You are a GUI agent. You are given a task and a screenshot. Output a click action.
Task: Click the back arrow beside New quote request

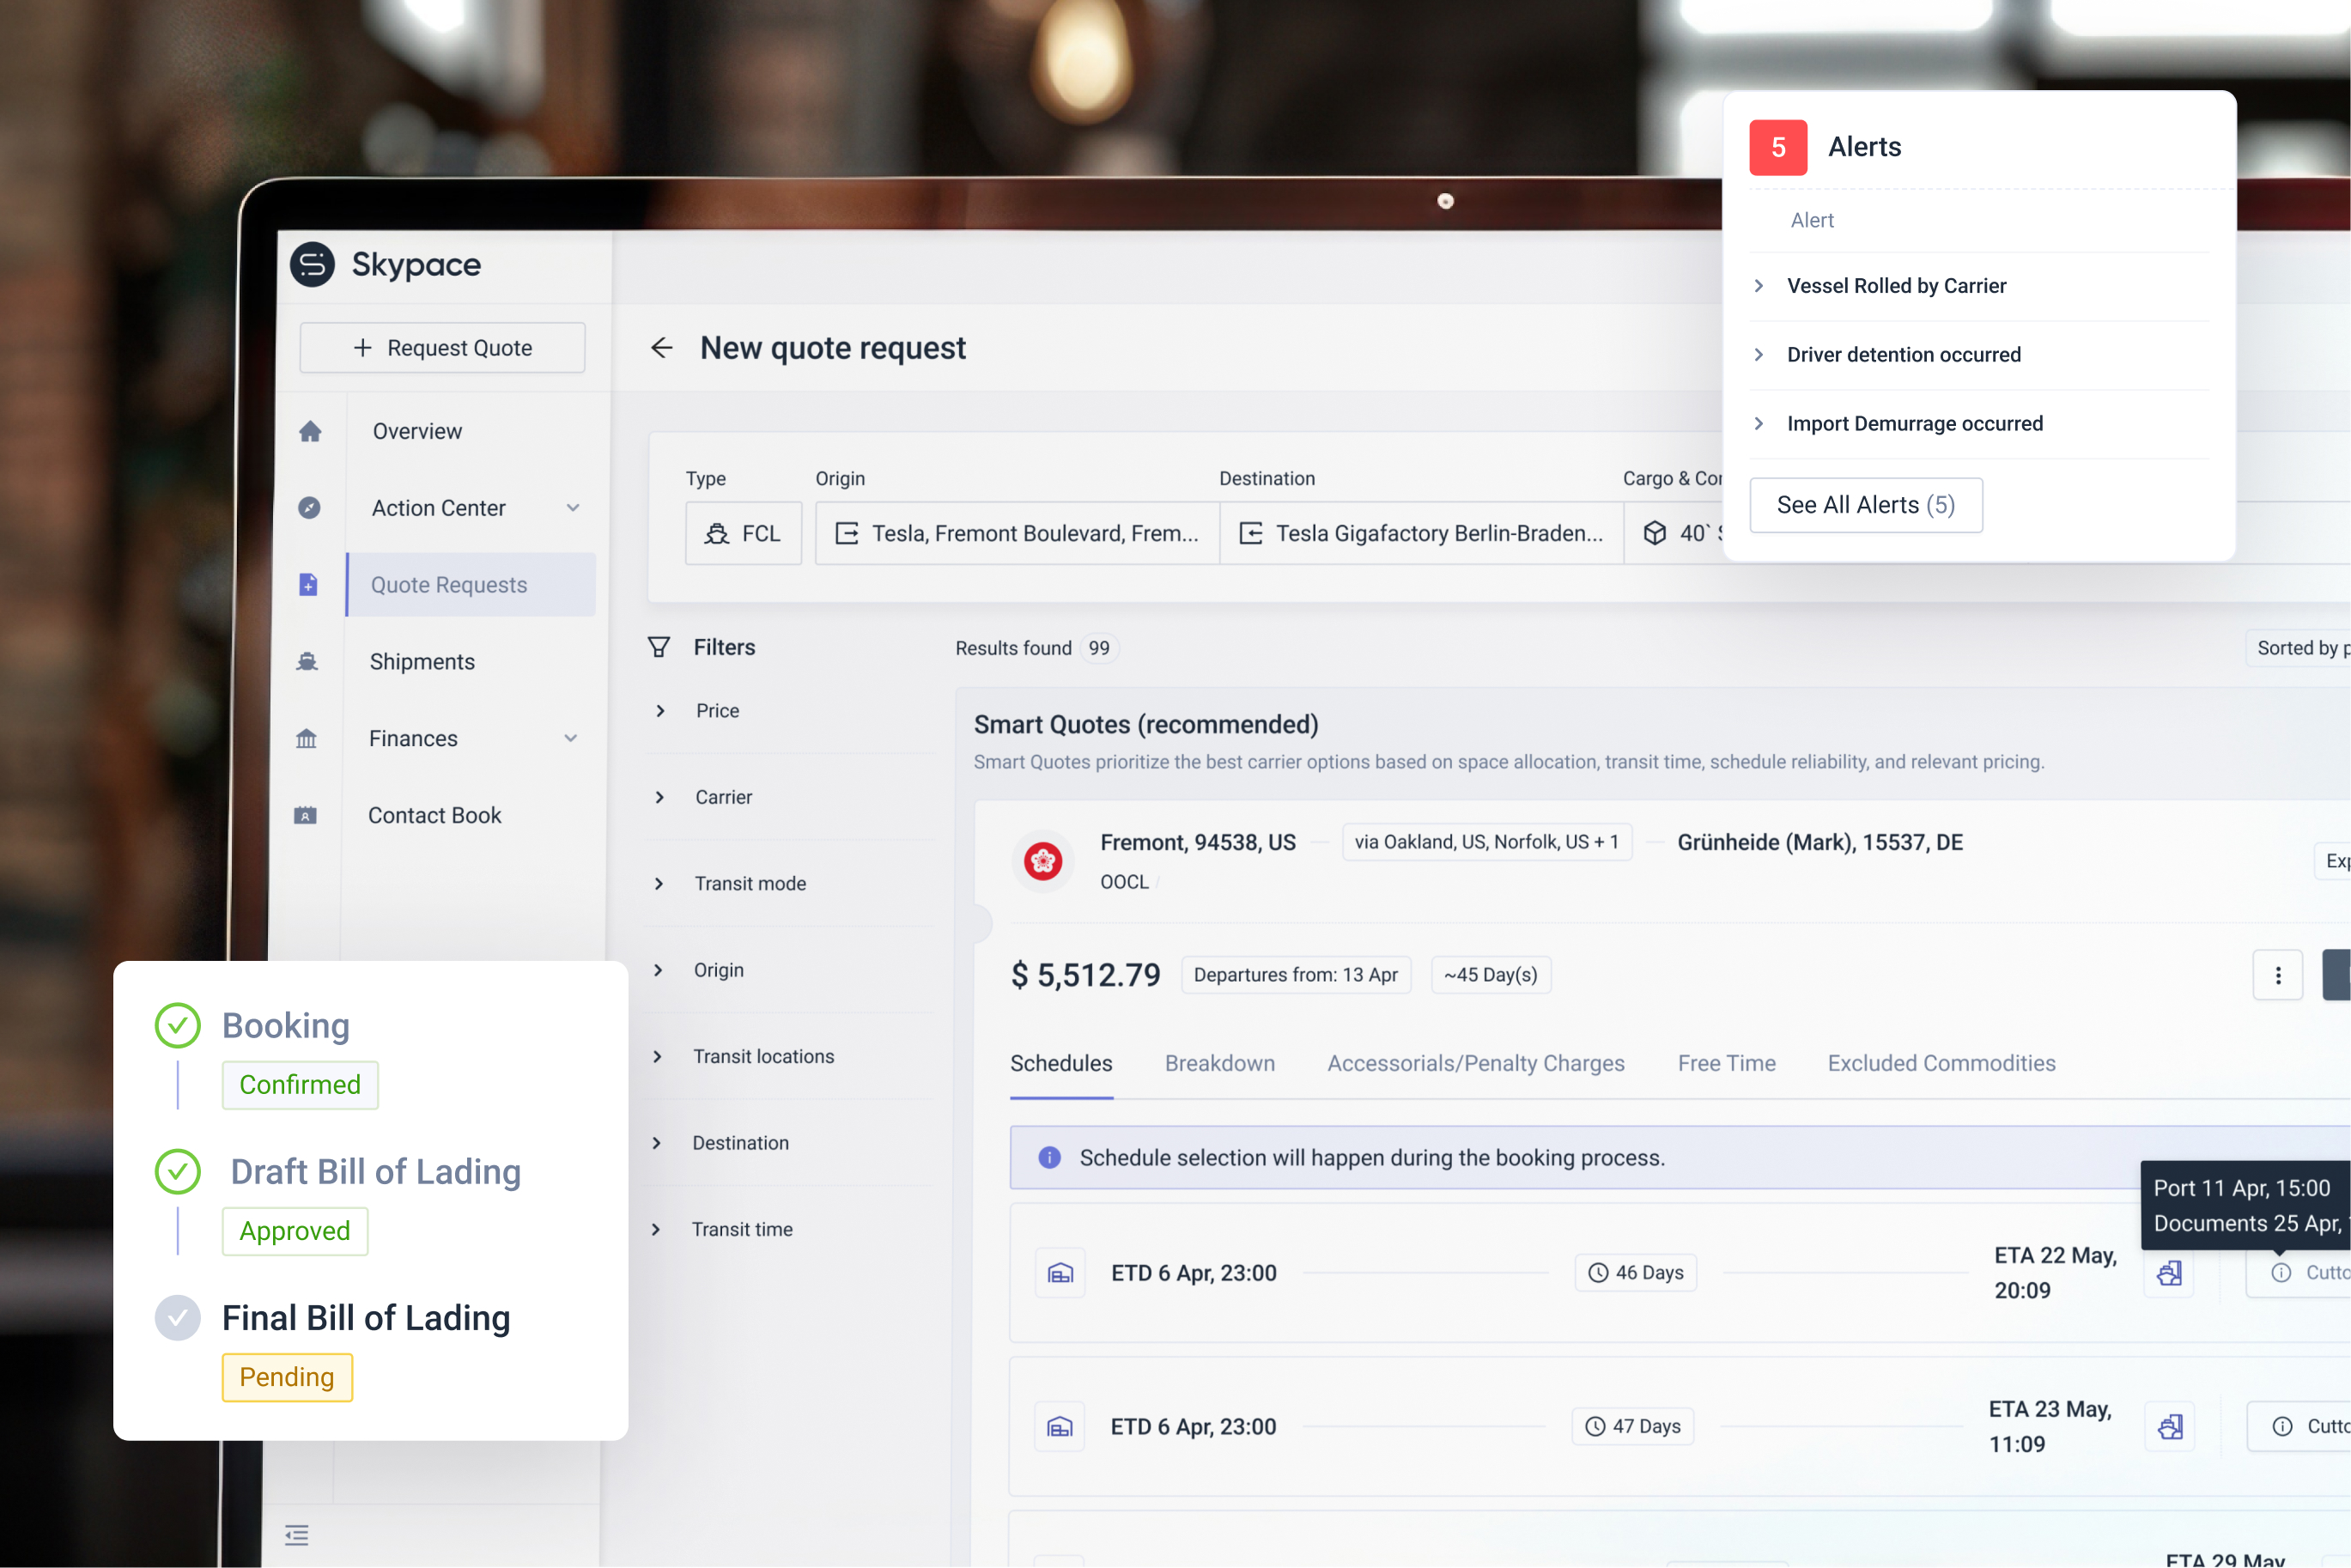[x=661, y=347]
